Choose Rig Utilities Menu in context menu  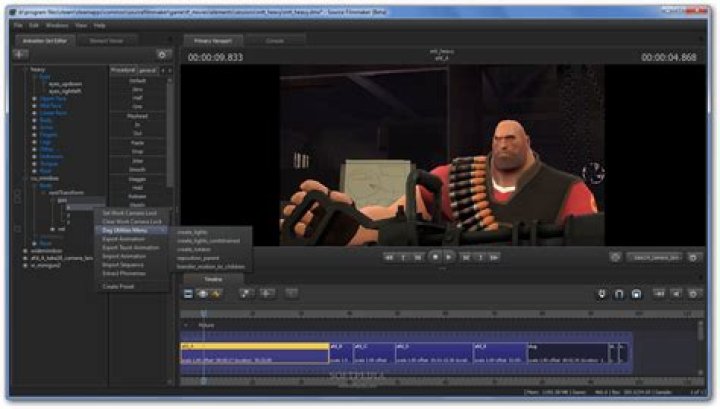click(126, 230)
